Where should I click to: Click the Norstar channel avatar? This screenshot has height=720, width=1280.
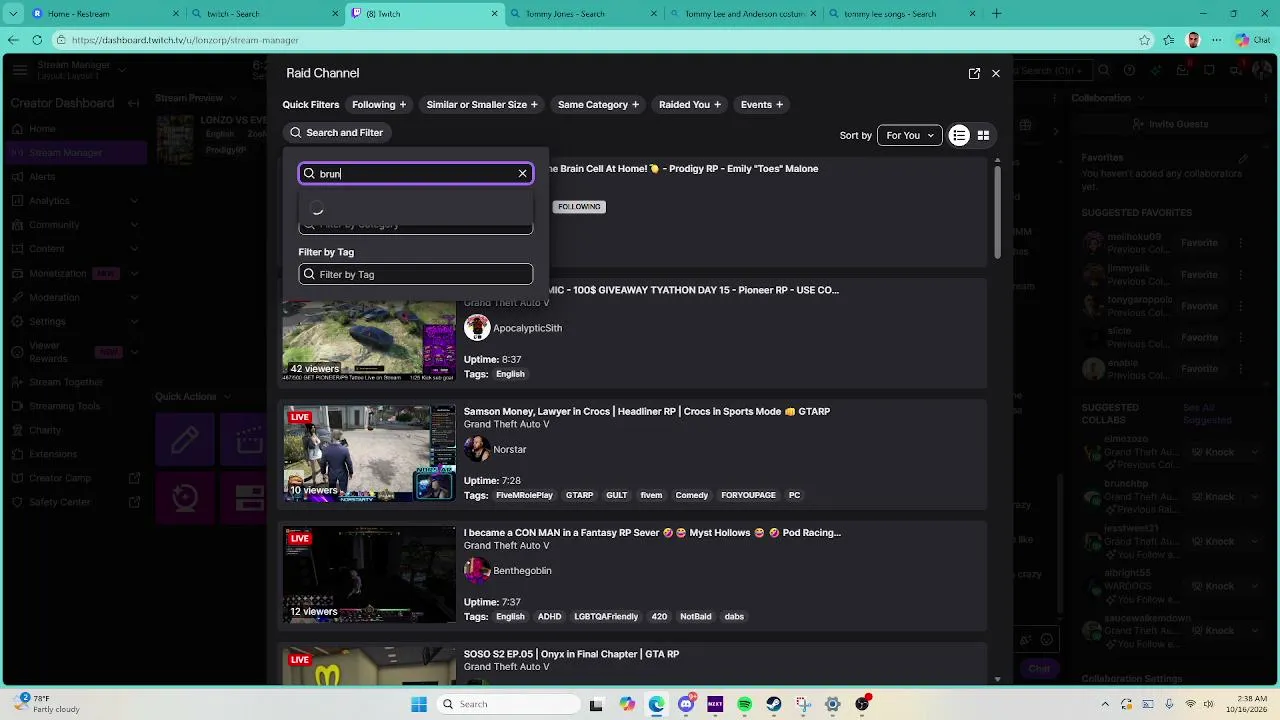coord(477,449)
